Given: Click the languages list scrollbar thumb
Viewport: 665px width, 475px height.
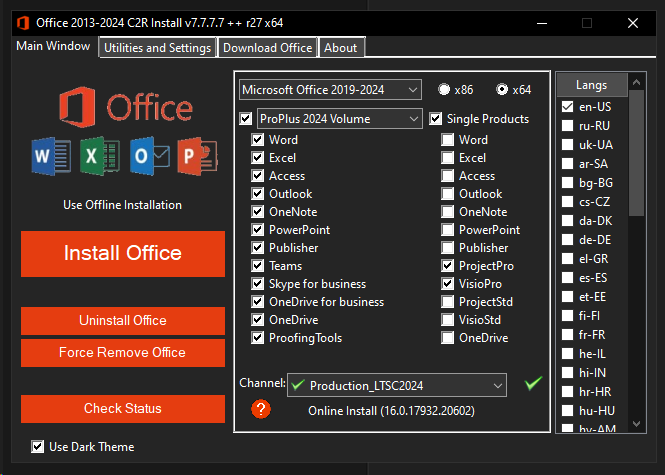Looking at the screenshot, I should pyautogui.click(x=637, y=153).
